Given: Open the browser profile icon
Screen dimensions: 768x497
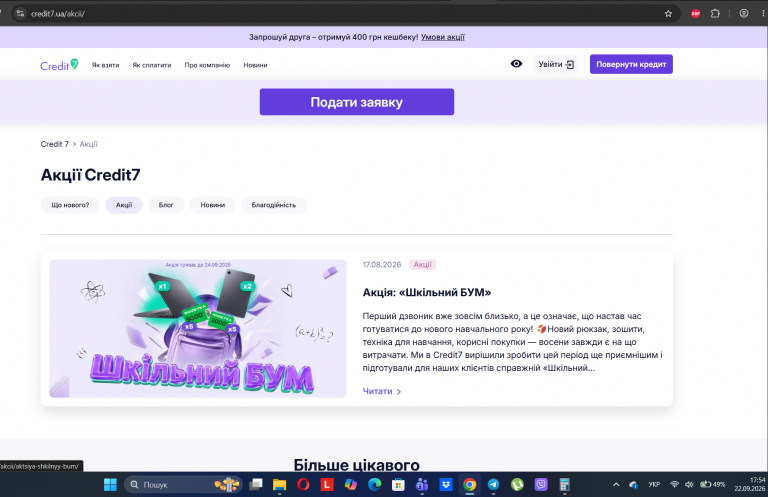Looking at the screenshot, I should coord(744,14).
